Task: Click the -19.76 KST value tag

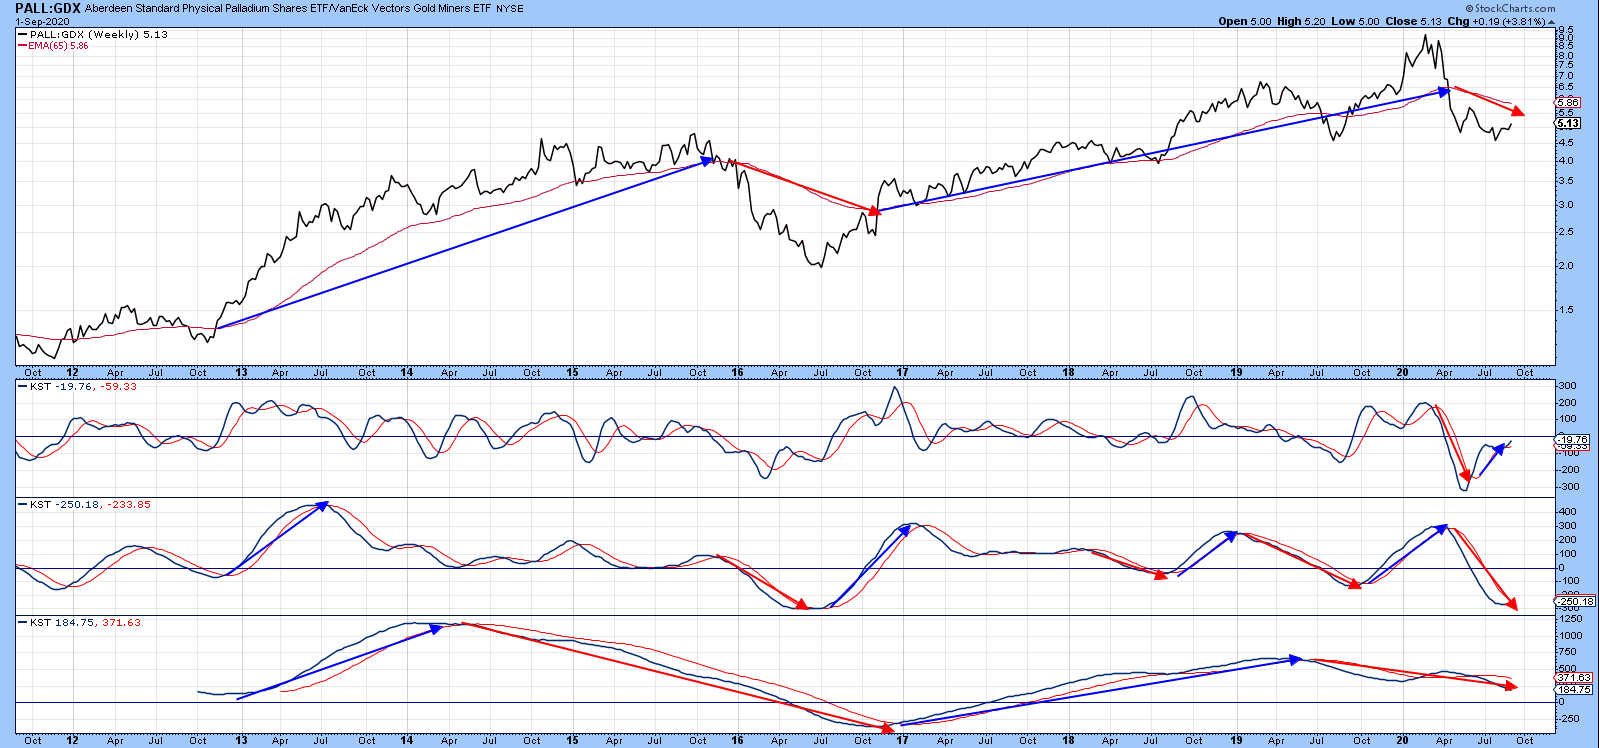Action: [1572, 440]
